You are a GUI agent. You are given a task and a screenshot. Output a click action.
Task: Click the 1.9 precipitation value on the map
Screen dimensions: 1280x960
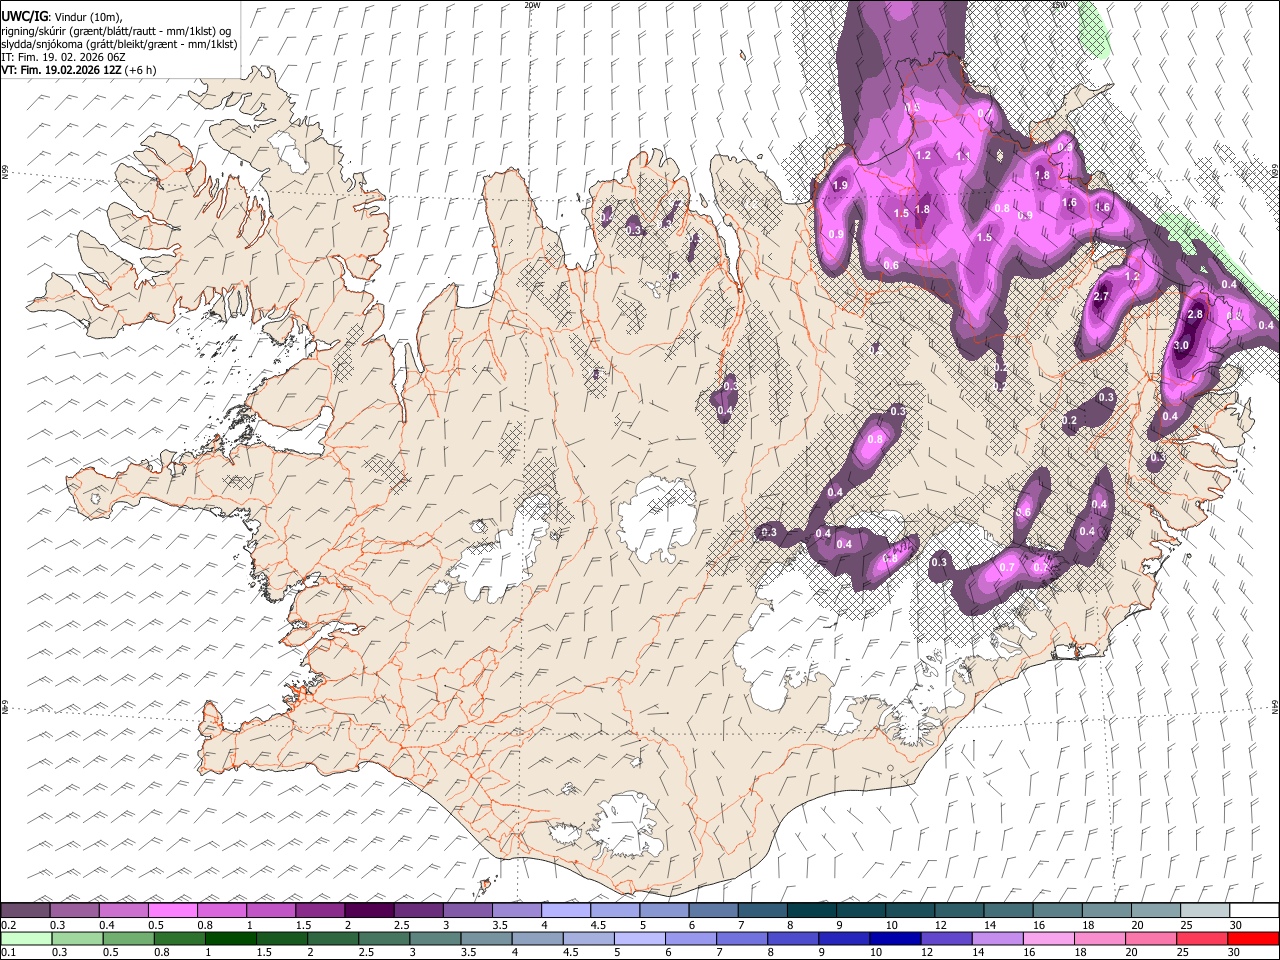point(840,185)
